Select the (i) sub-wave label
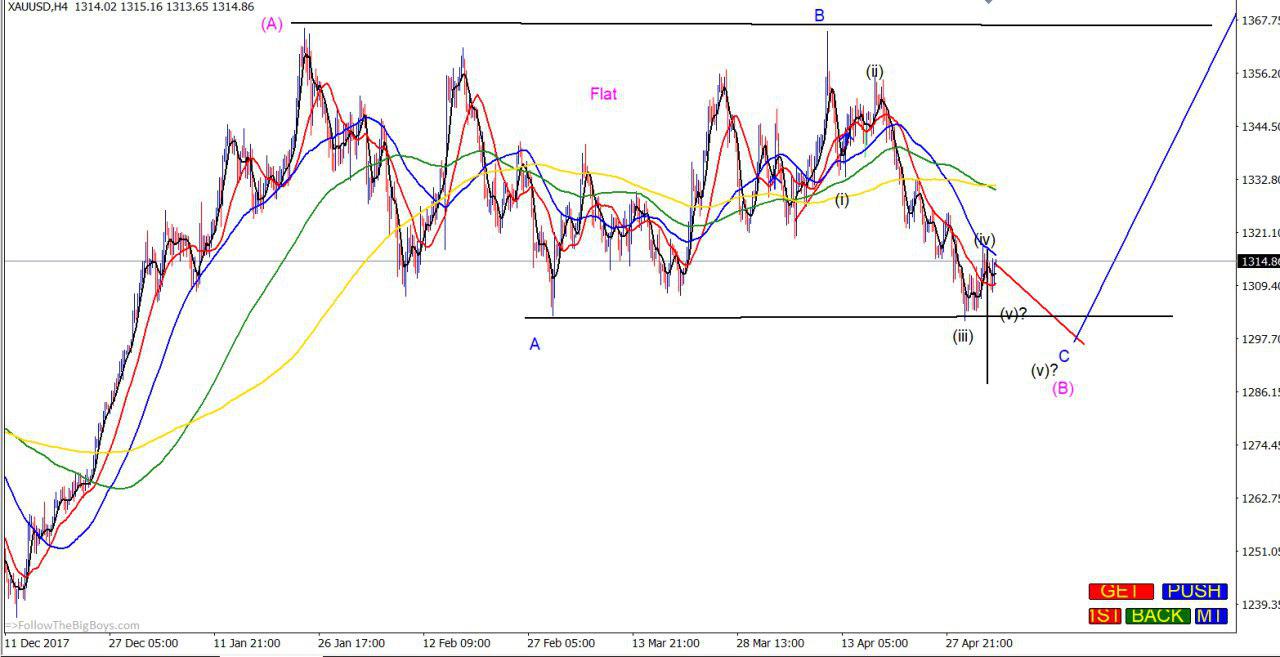The width and height of the screenshot is (1280, 657). pyautogui.click(x=842, y=199)
